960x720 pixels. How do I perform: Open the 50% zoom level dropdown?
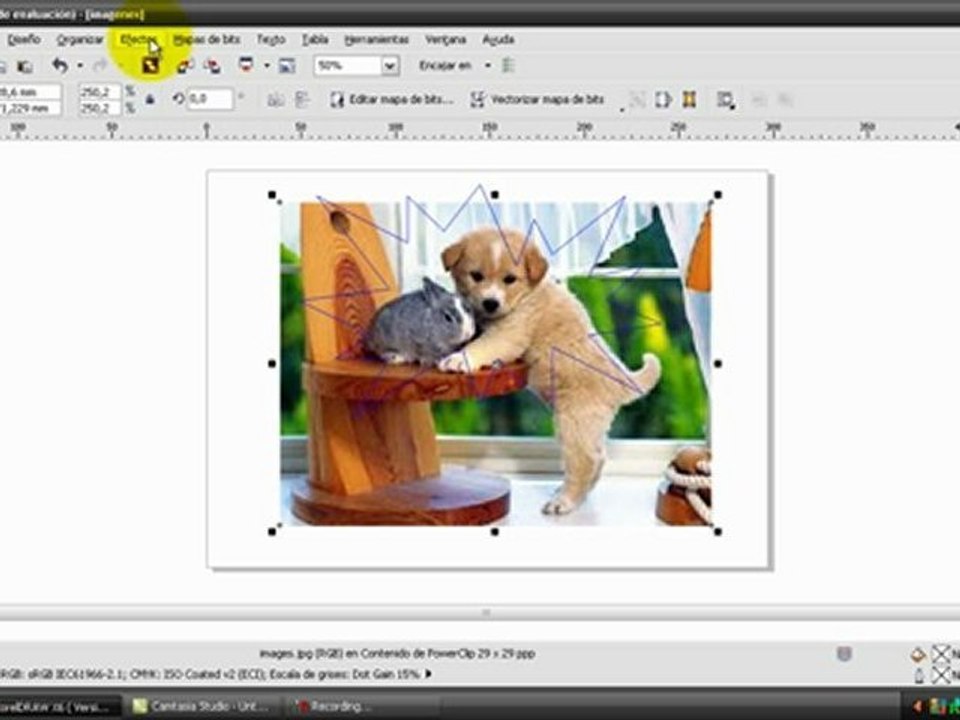(x=390, y=66)
